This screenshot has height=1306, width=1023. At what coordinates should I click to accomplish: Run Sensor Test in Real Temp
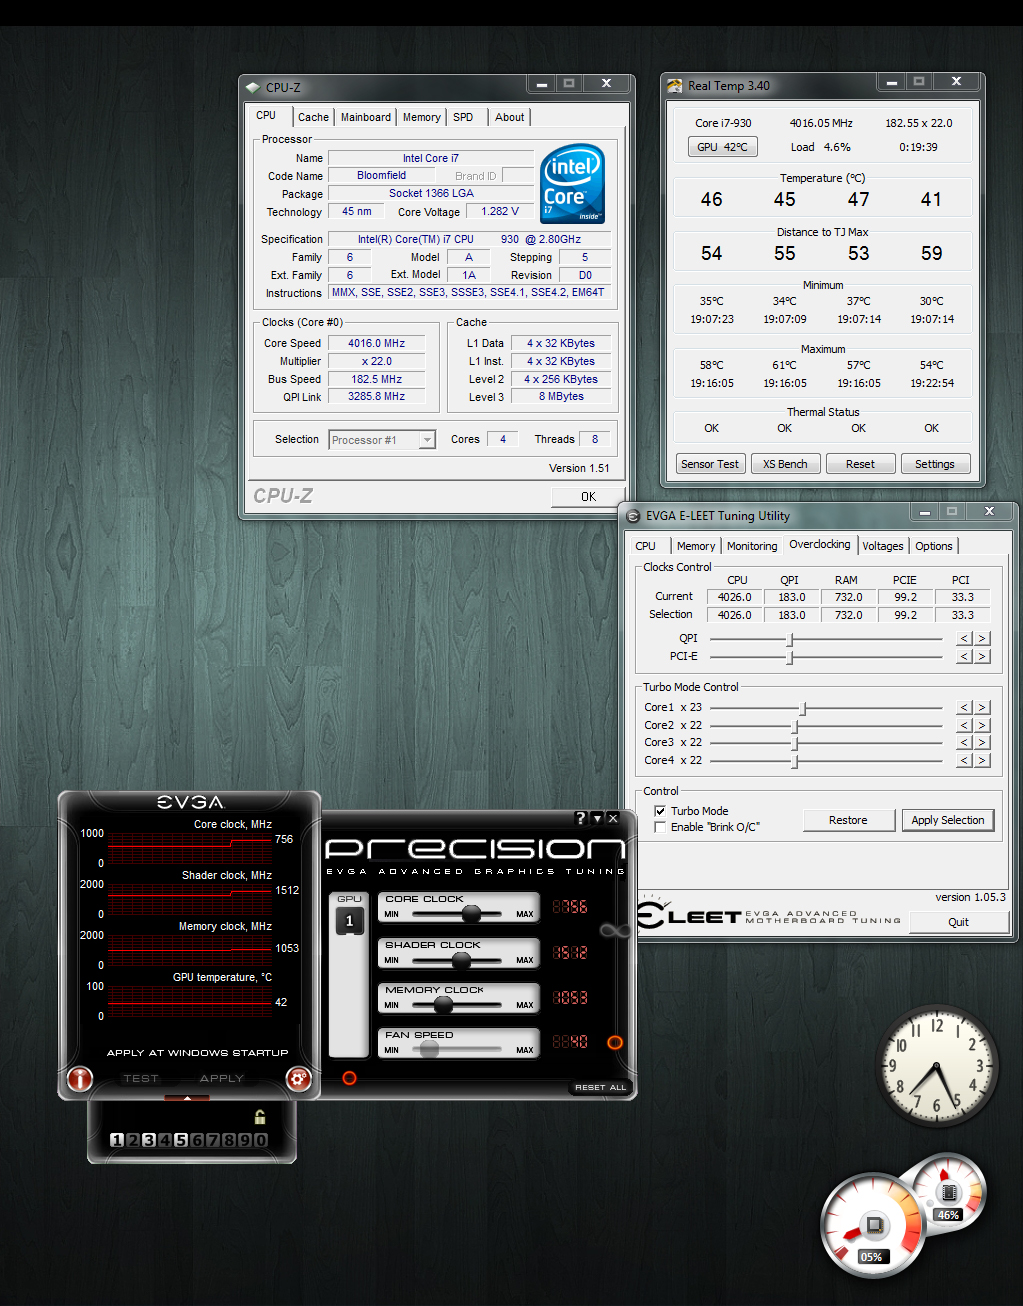(710, 464)
